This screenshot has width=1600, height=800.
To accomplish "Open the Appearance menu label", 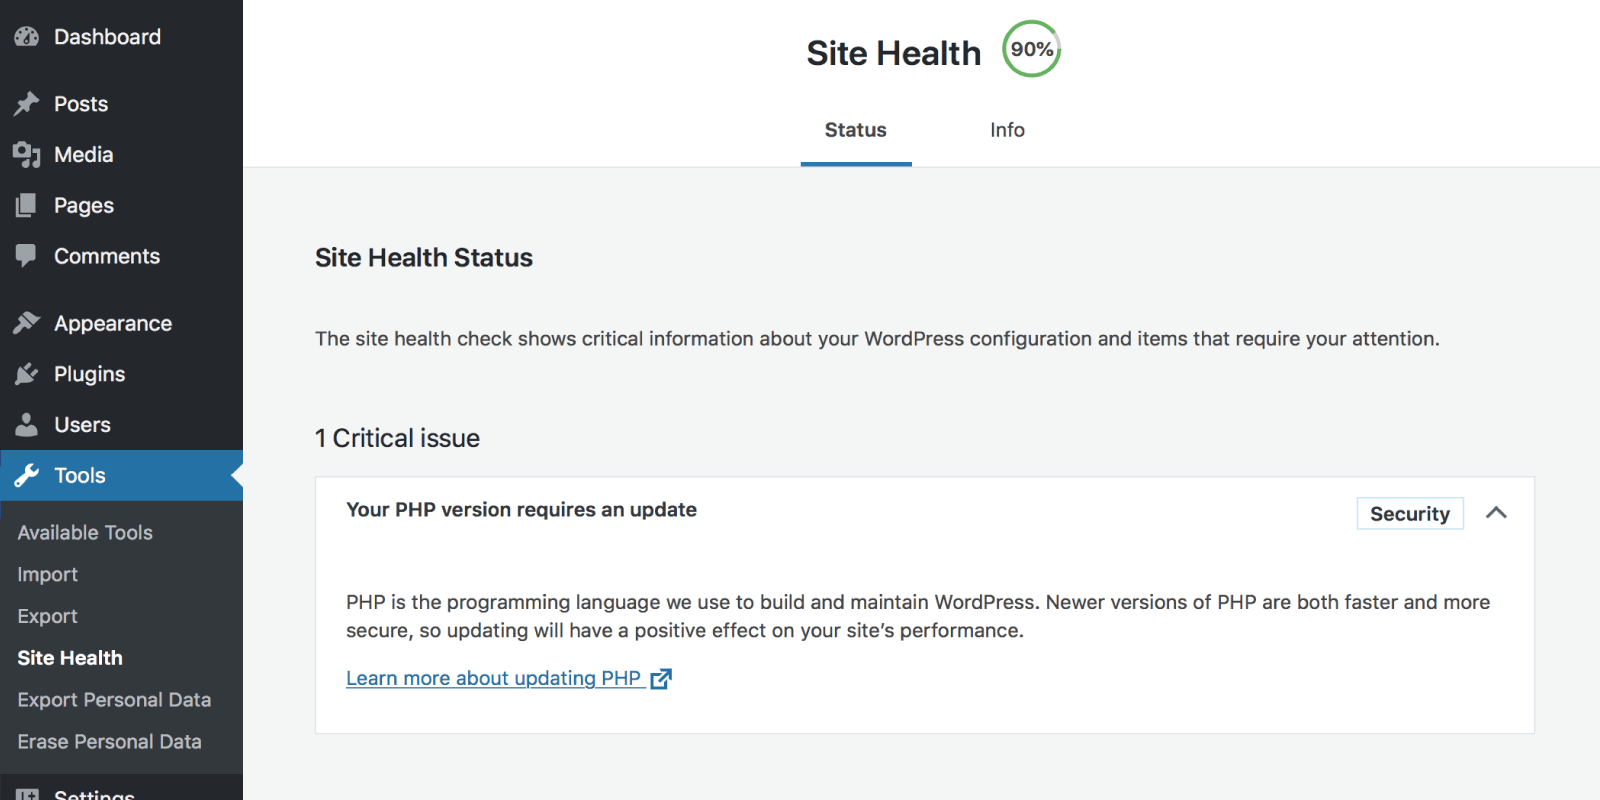I will coord(113,324).
